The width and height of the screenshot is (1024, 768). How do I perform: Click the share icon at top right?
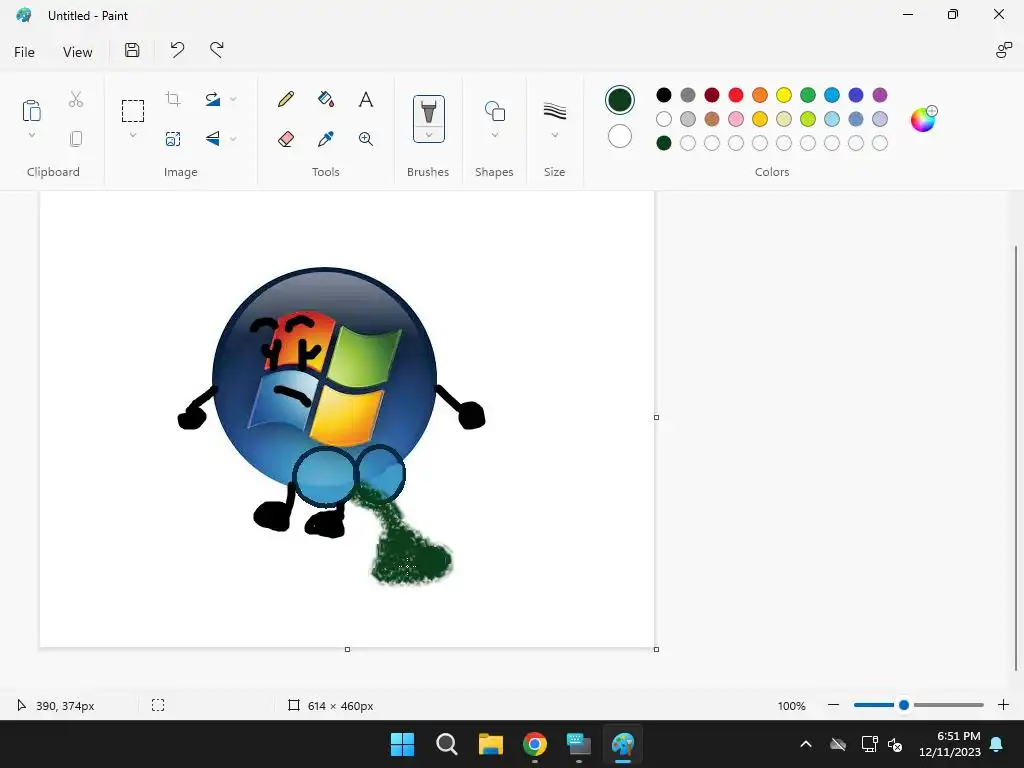[x=1004, y=50]
